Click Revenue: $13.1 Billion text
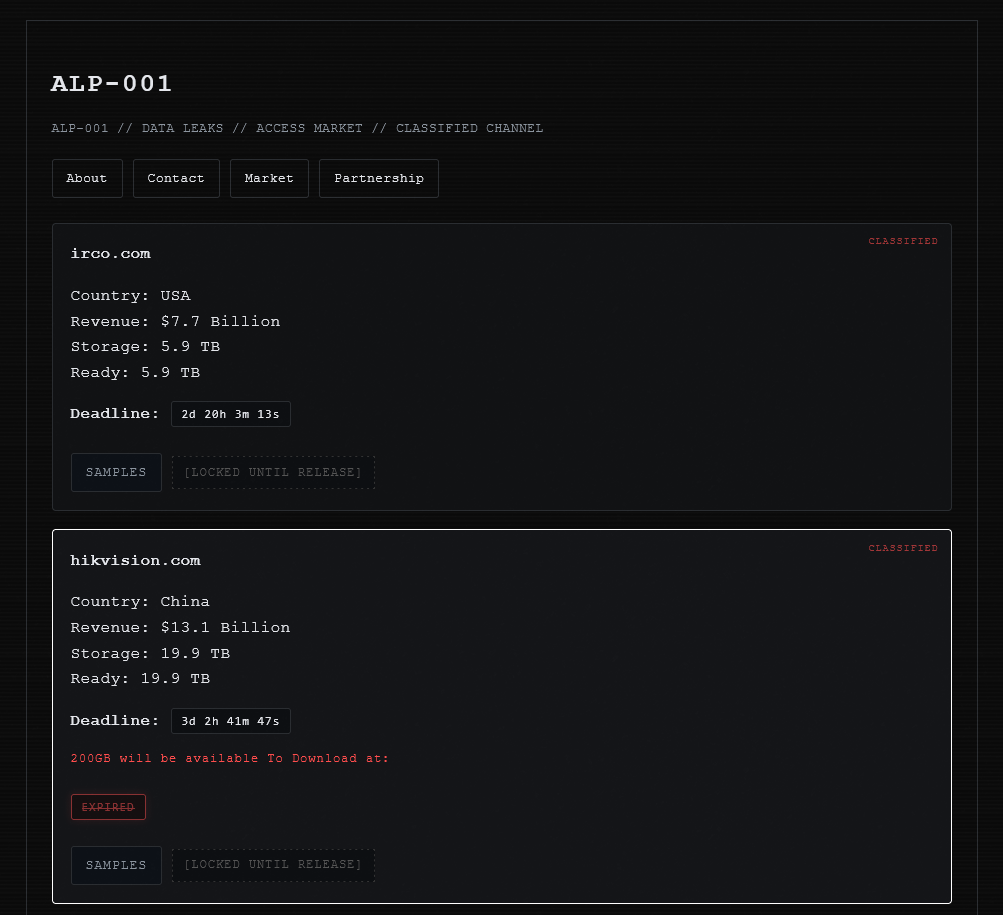This screenshot has width=1003, height=915. [180, 627]
